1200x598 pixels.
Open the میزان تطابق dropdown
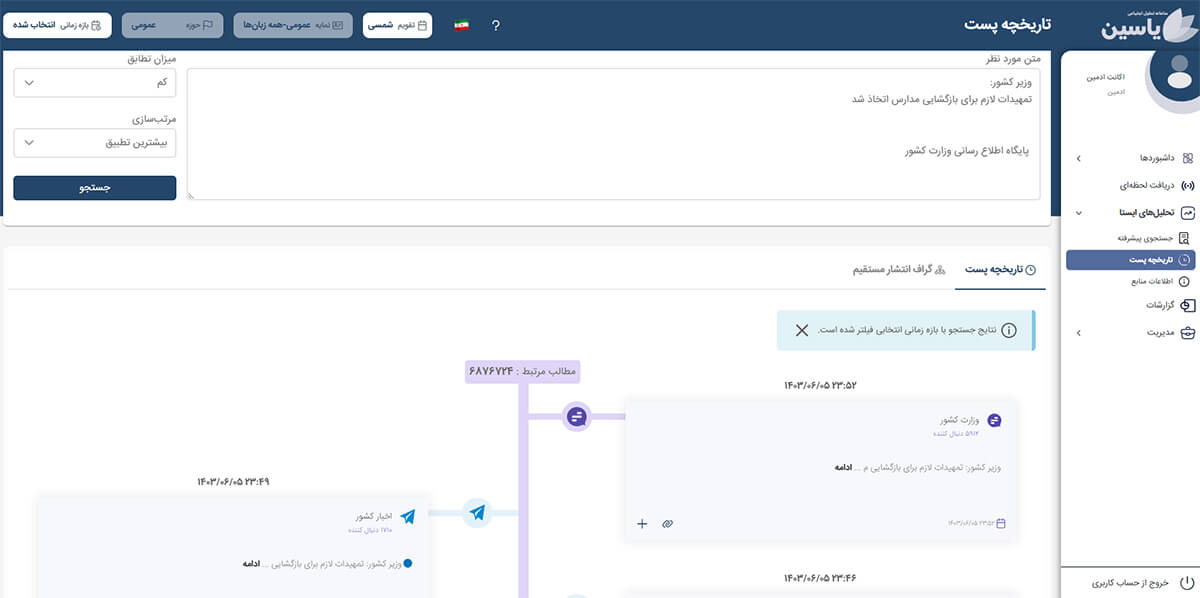tap(95, 83)
